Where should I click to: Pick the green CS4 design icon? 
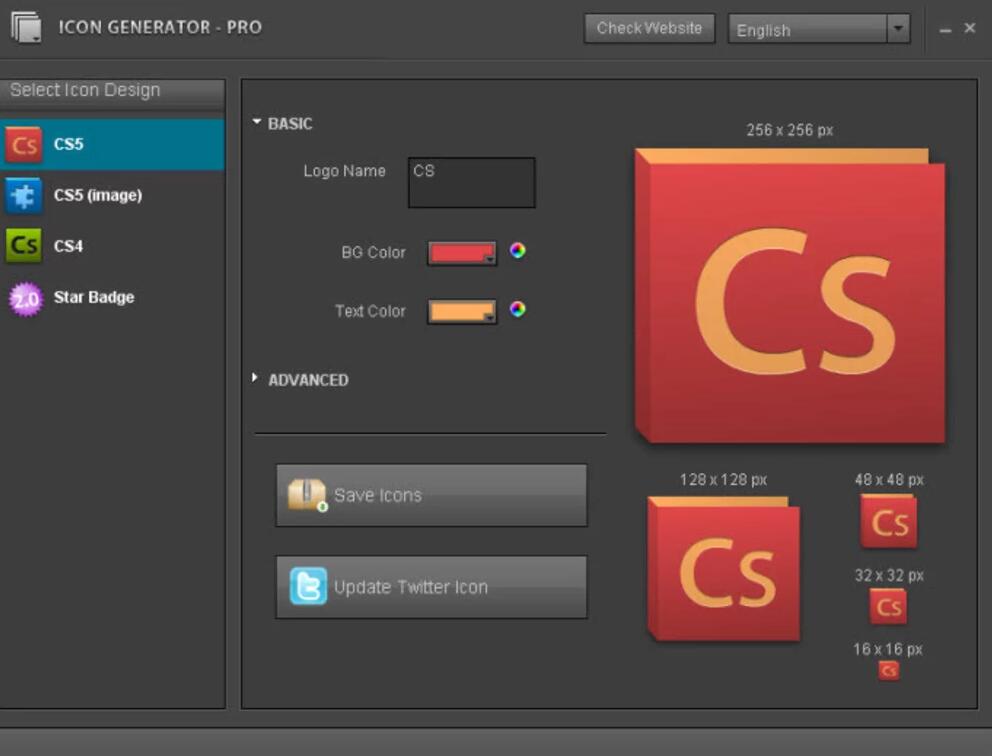(x=23, y=245)
